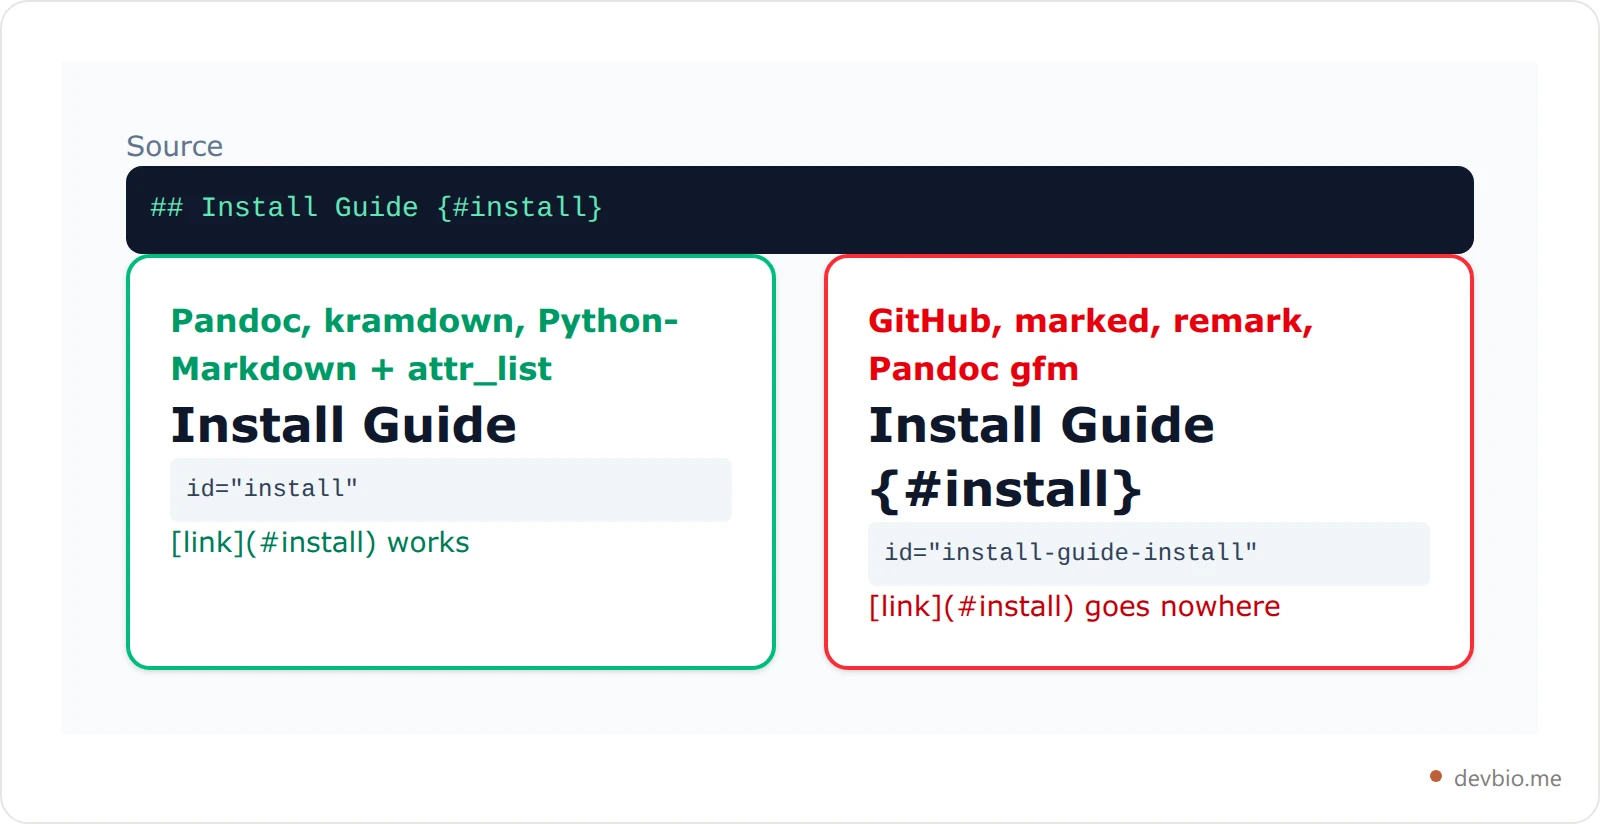Click the "Install Guide" heading in the green card
Viewport: 1600px width, 824px height.
click(344, 425)
